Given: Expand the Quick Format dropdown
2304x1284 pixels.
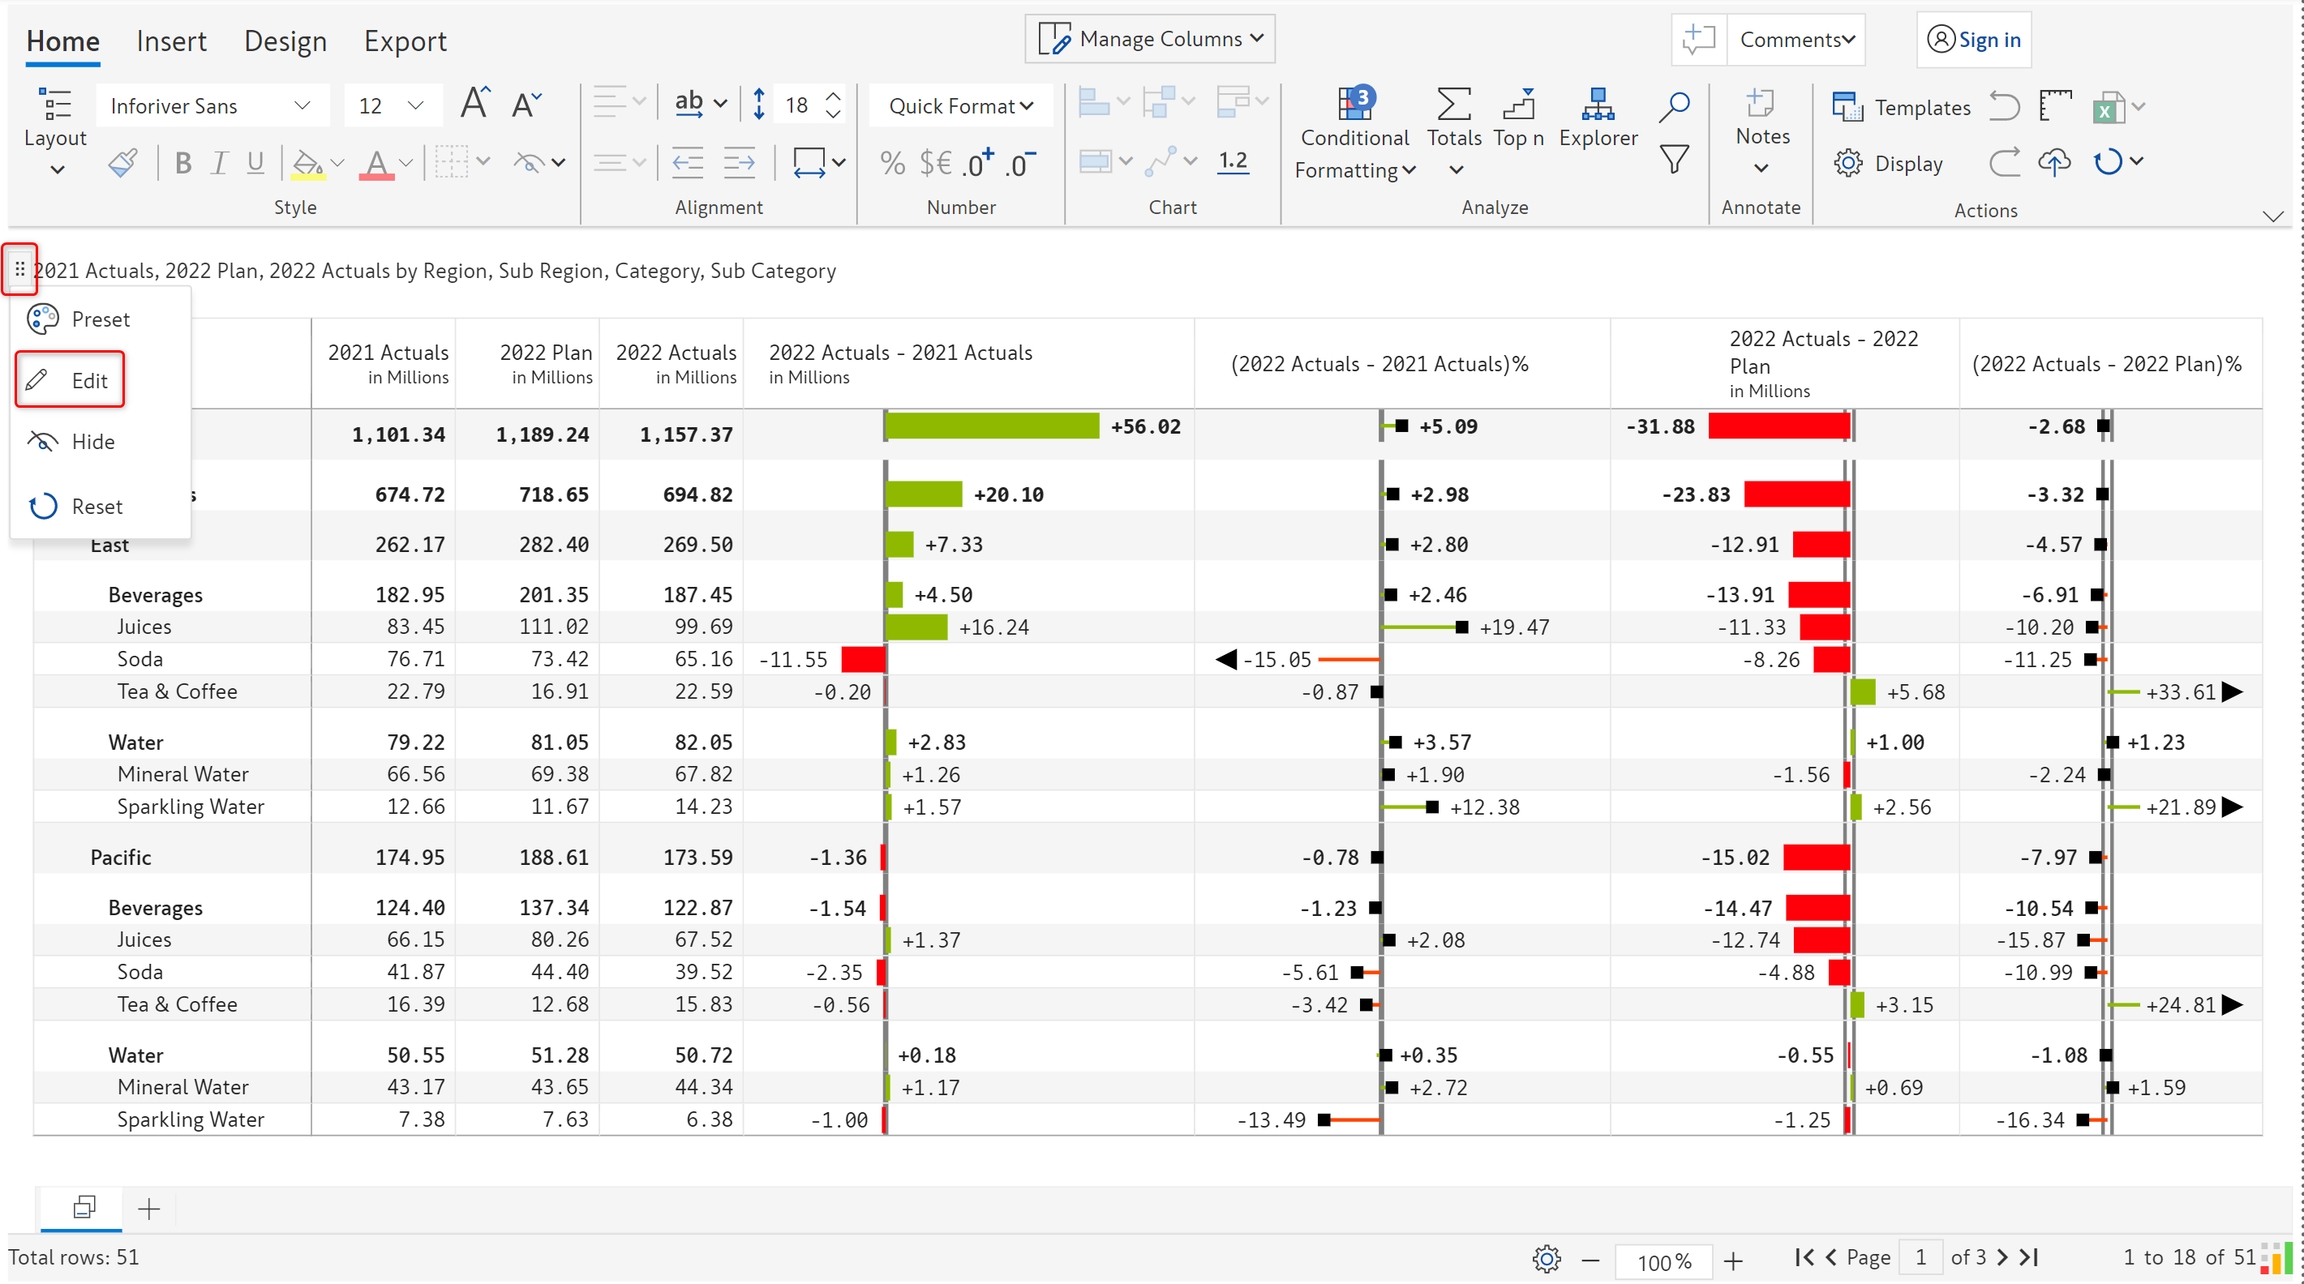Looking at the screenshot, I should [960, 106].
